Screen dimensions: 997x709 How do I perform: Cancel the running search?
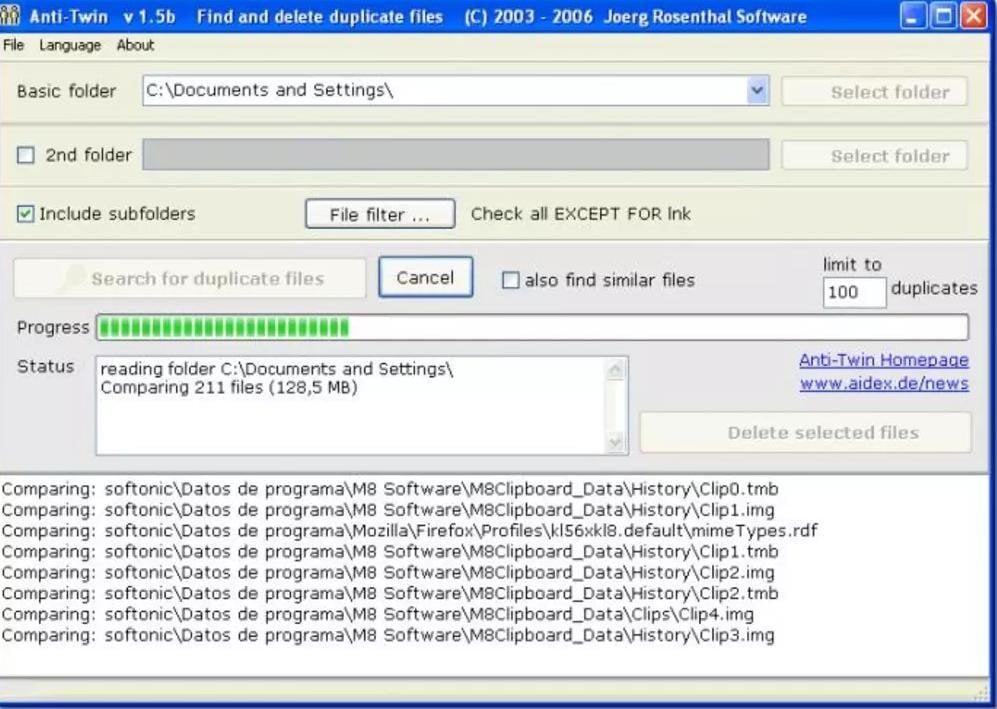point(425,277)
